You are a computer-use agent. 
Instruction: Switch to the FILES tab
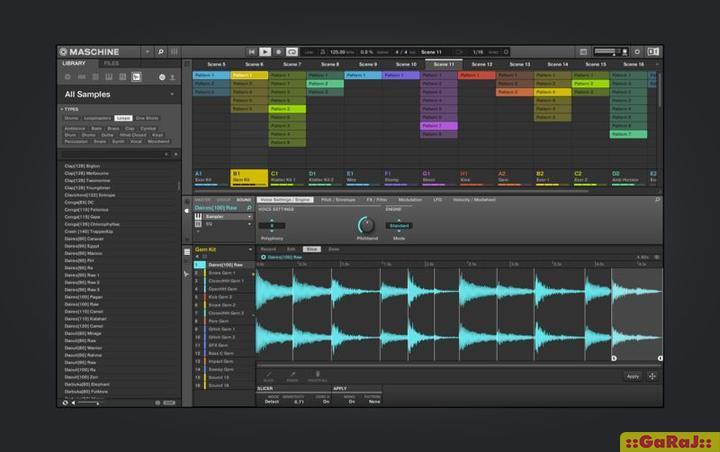pos(111,63)
